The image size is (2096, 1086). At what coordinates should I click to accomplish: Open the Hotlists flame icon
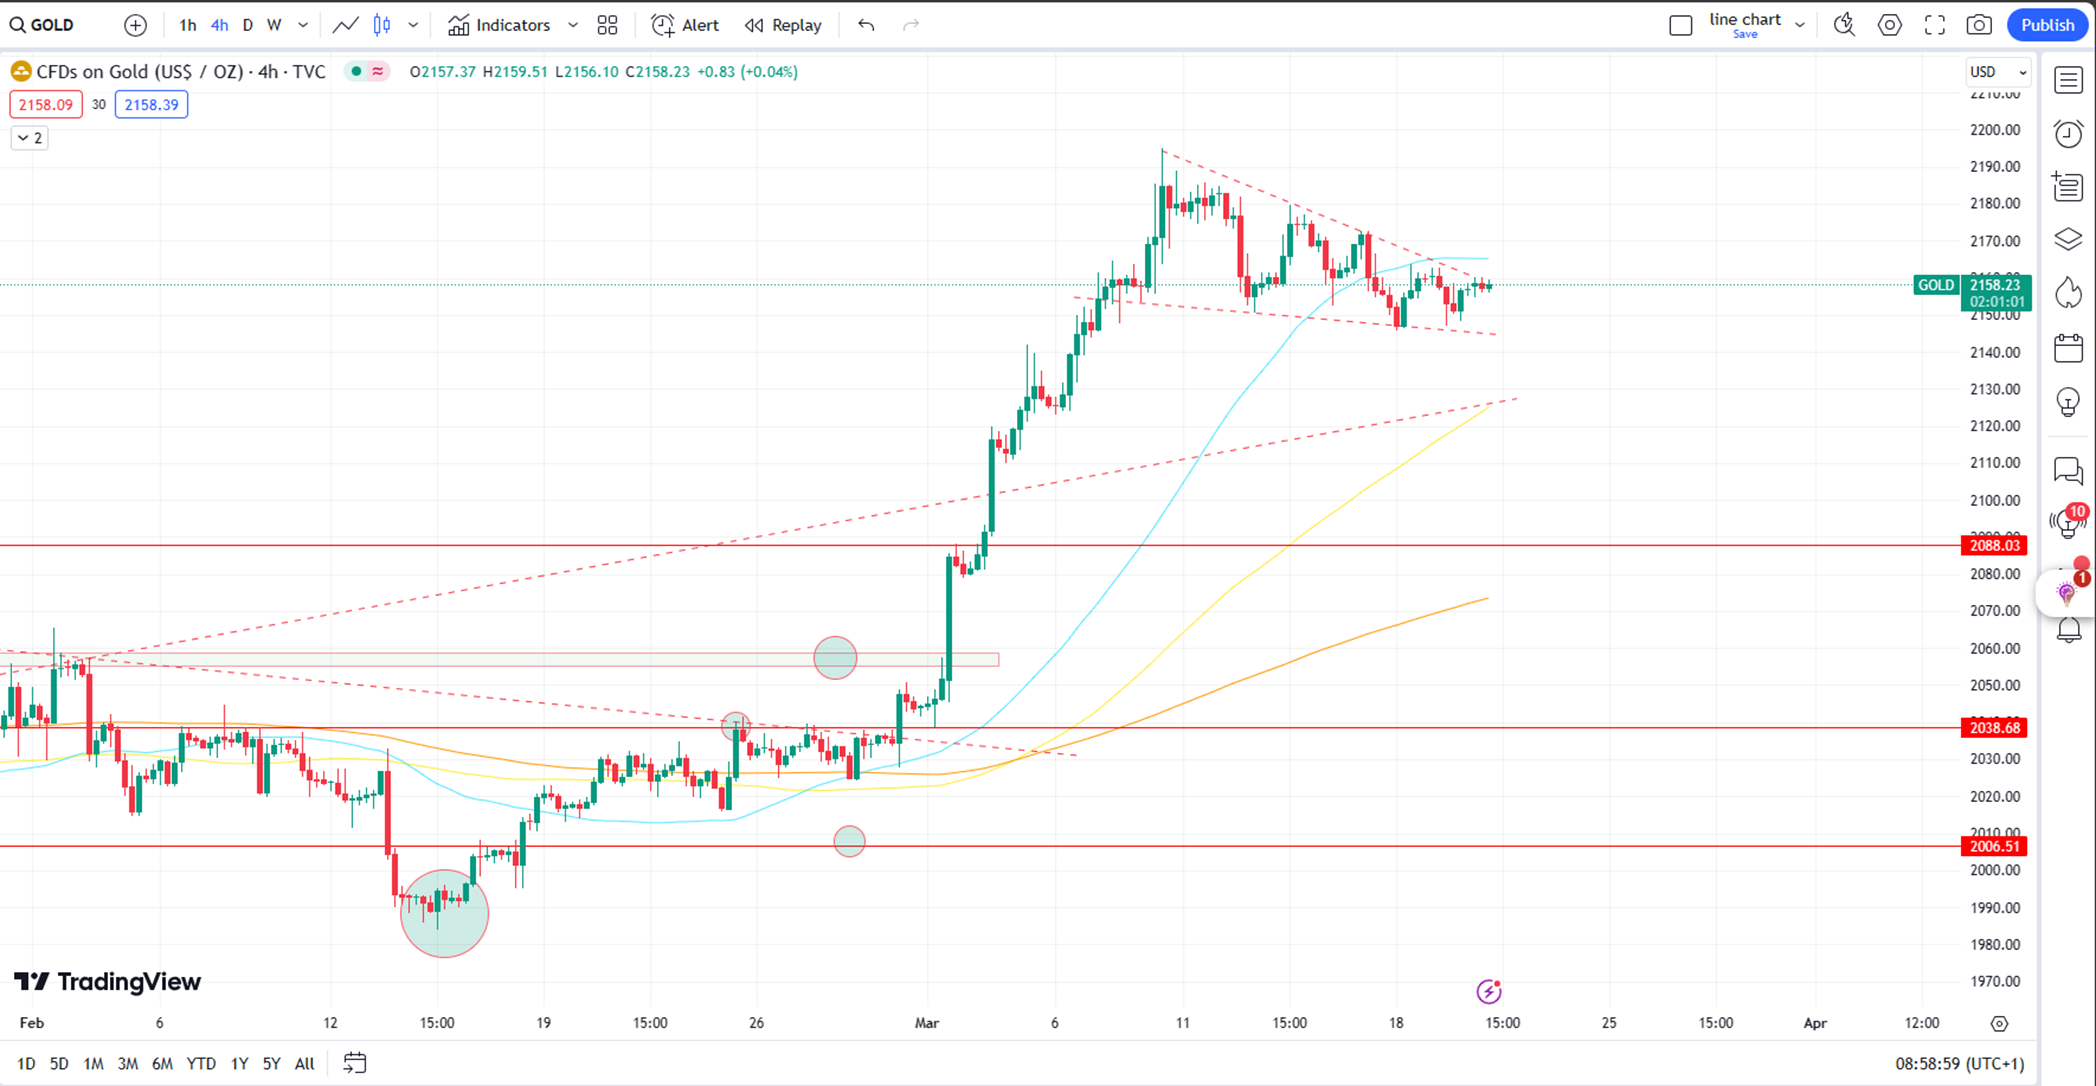click(x=2068, y=293)
